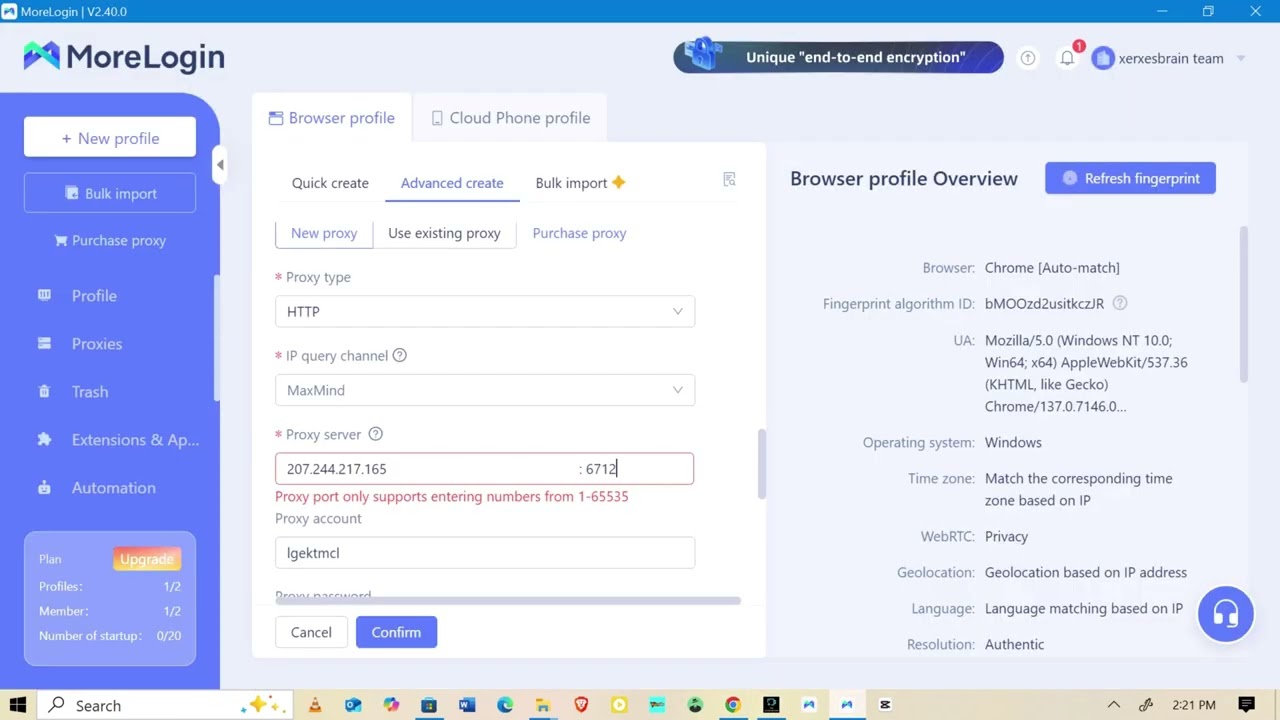Open the headset support chat button
The height and width of the screenshot is (720, 1280).
tap(1225, 613)
